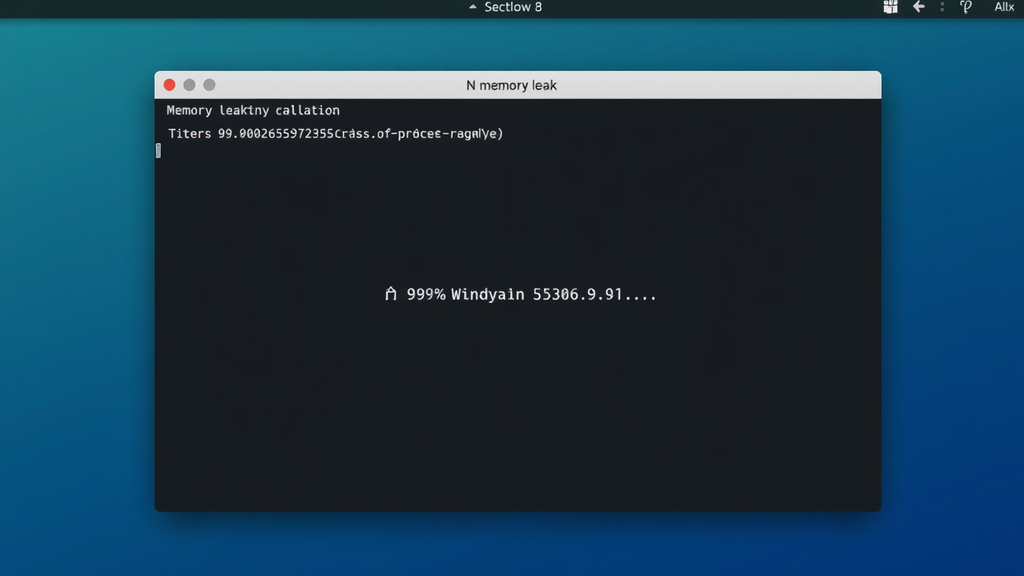This screenshot has height=576, width=1024.
Task: Close the N memory leak window
Action: (x=169, y=85)
